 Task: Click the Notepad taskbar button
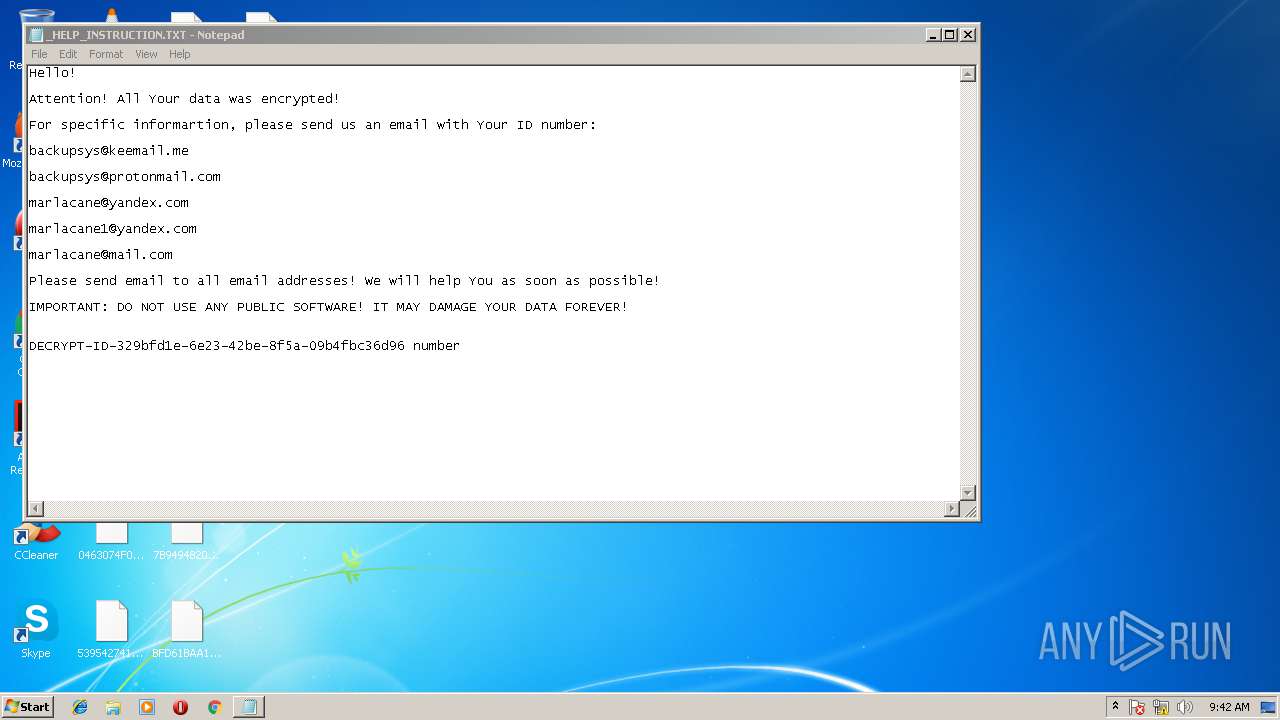click(x=249, y=707)
